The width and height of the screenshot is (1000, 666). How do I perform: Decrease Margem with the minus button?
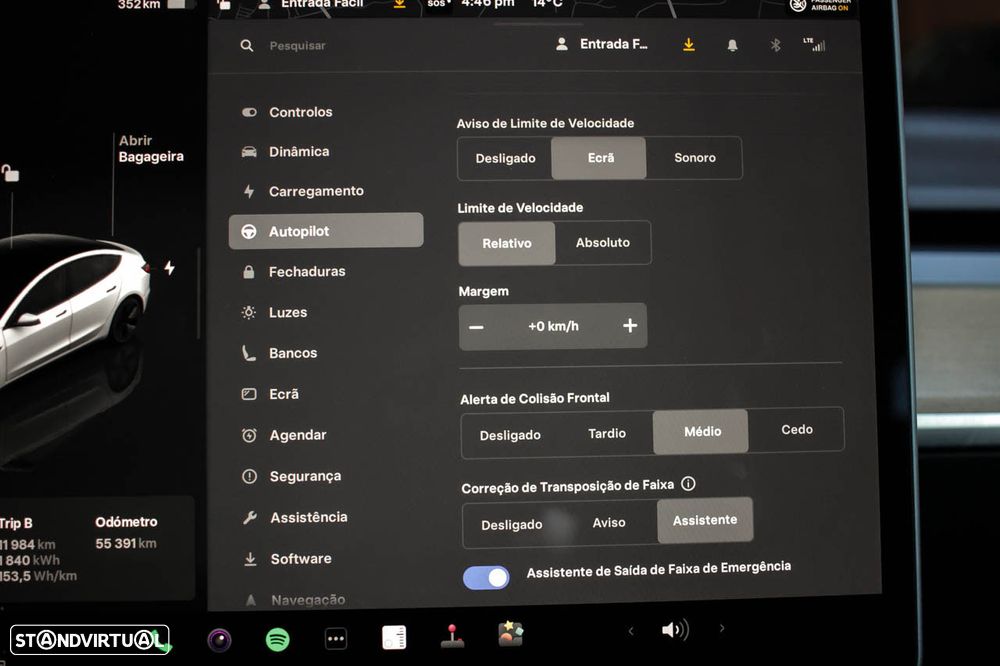point(476,327)
